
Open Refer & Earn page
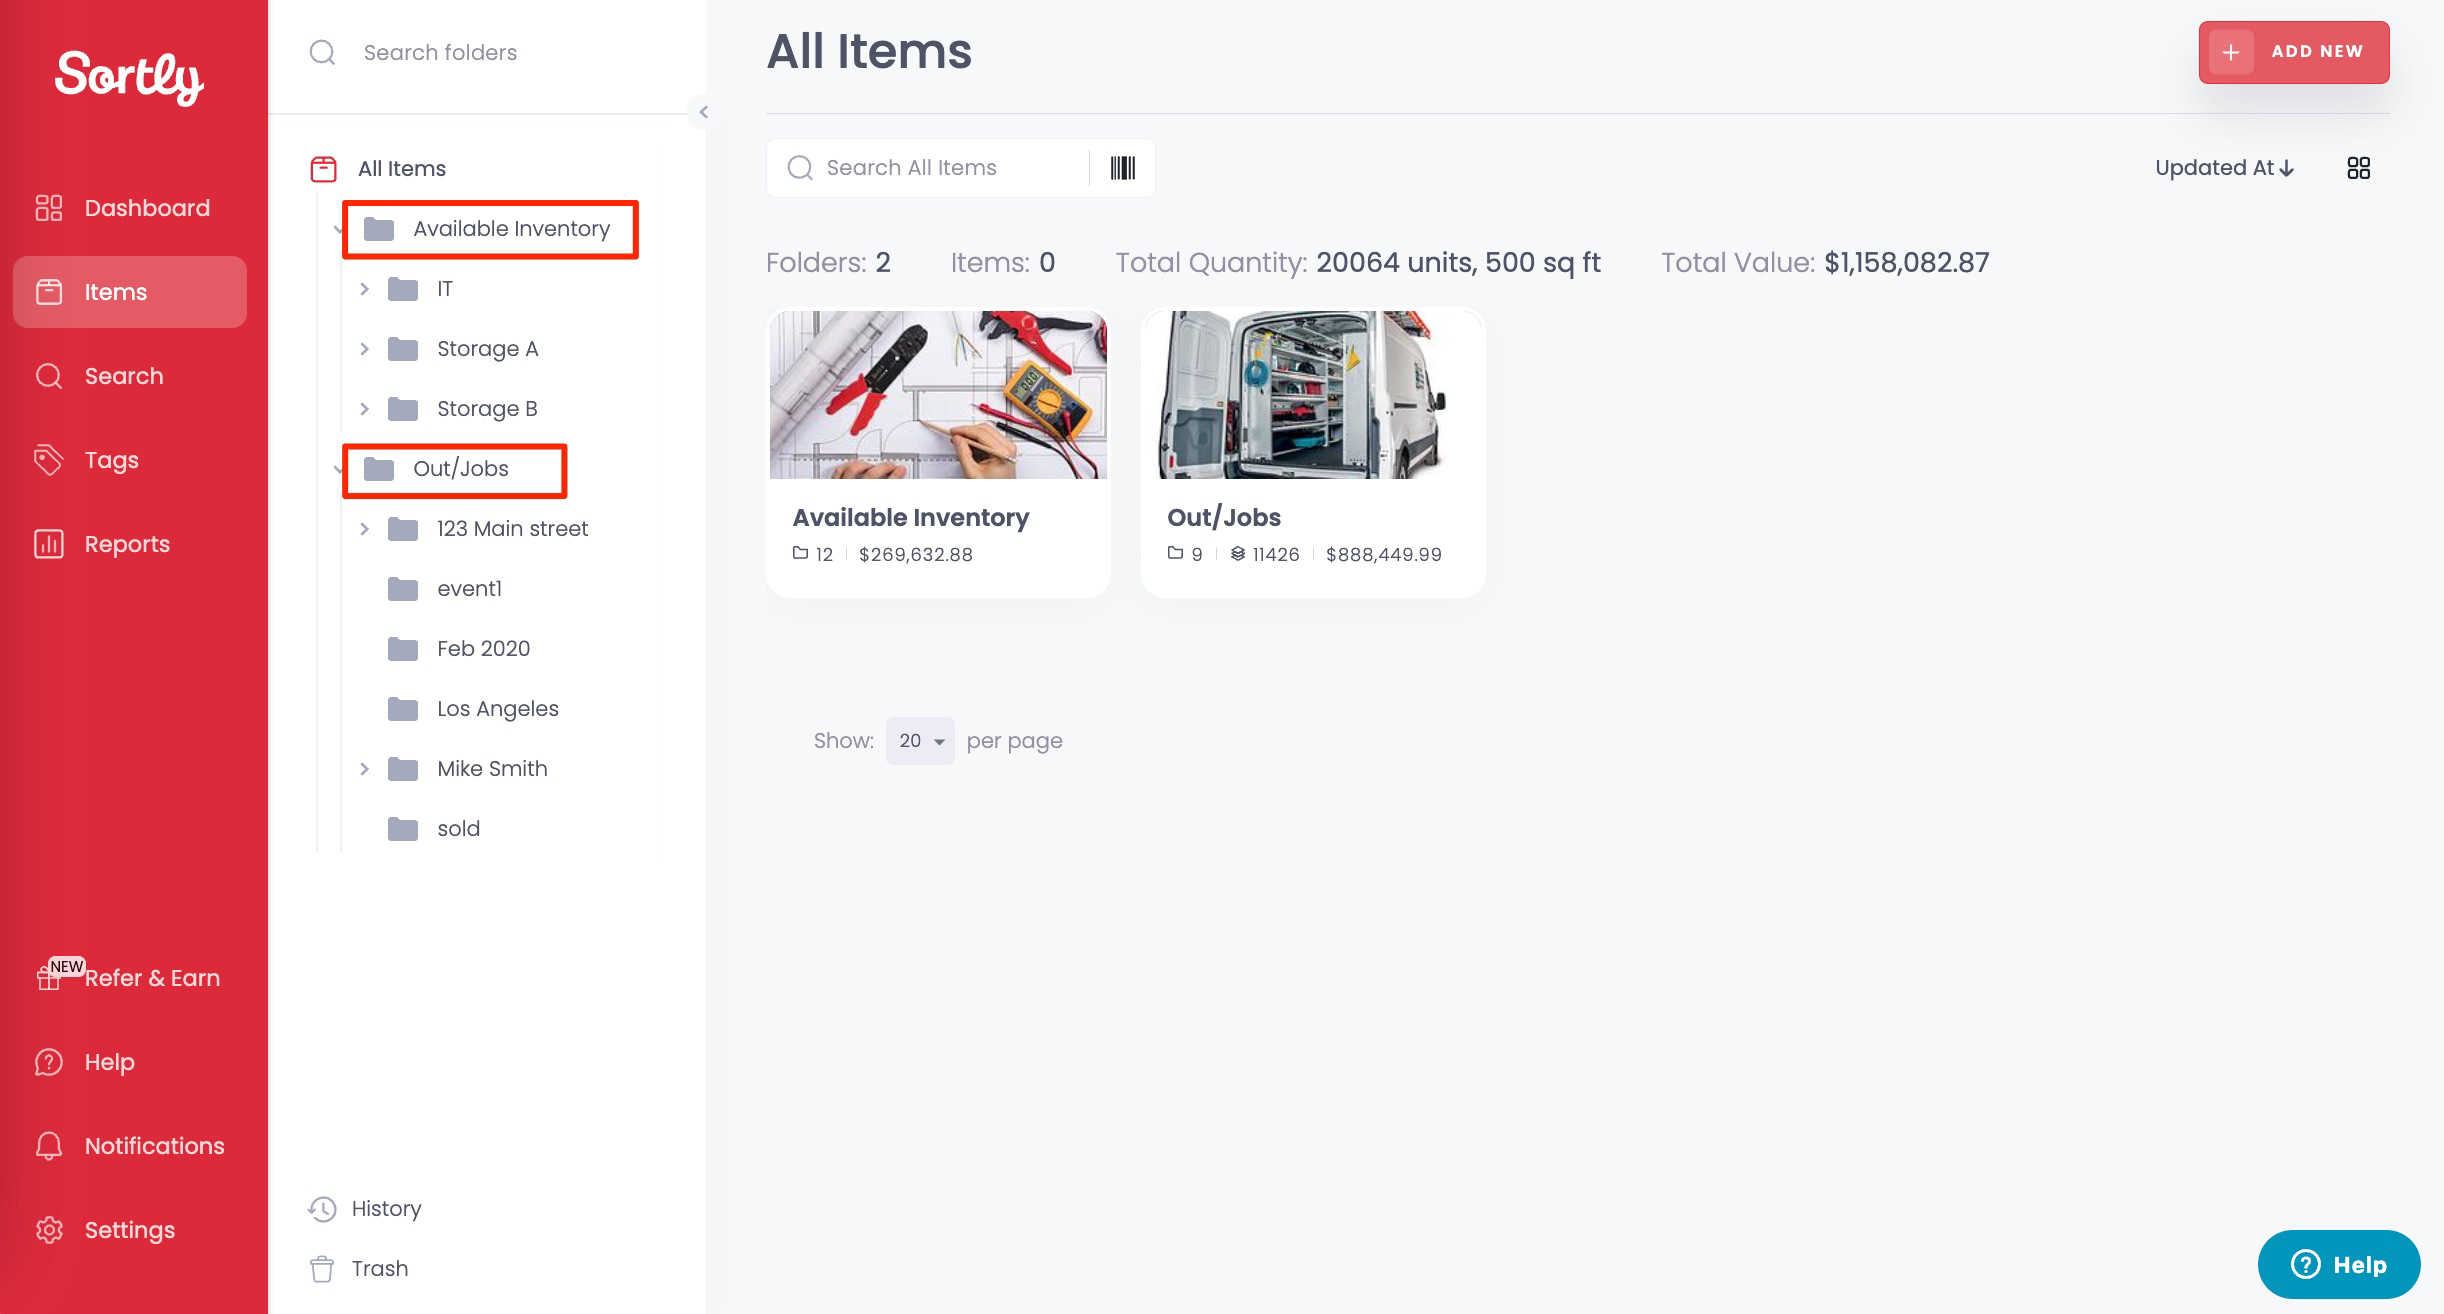tap(130, 978)
